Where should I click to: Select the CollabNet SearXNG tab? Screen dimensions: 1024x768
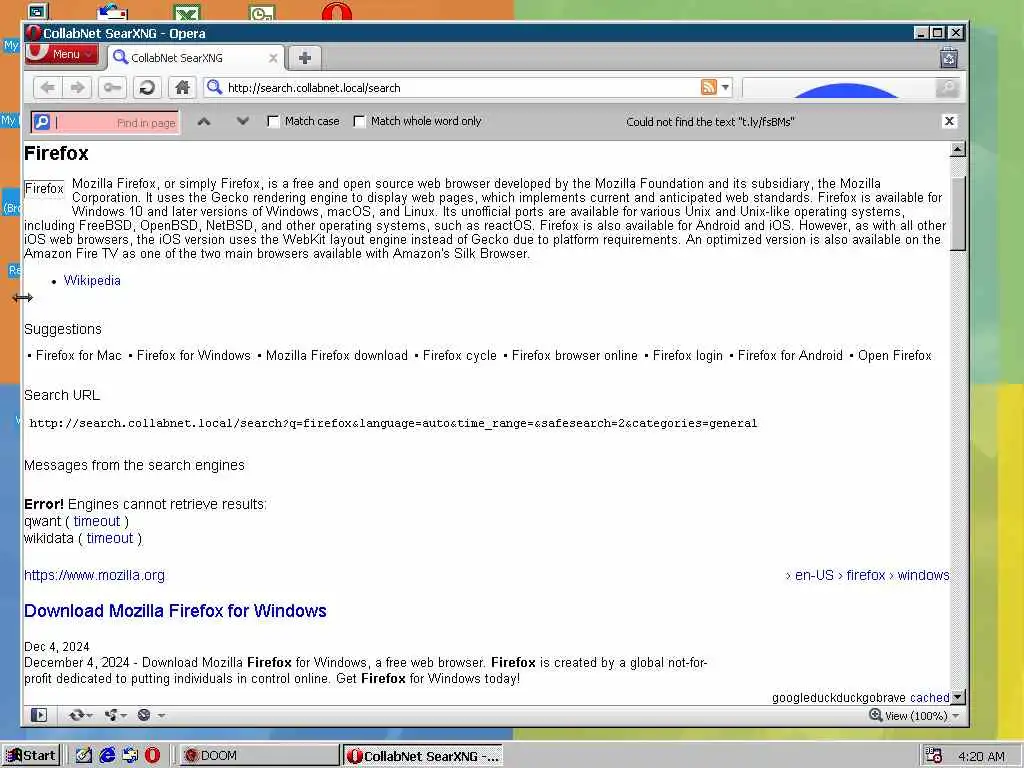pyautogui.click(x=195, y=58)
